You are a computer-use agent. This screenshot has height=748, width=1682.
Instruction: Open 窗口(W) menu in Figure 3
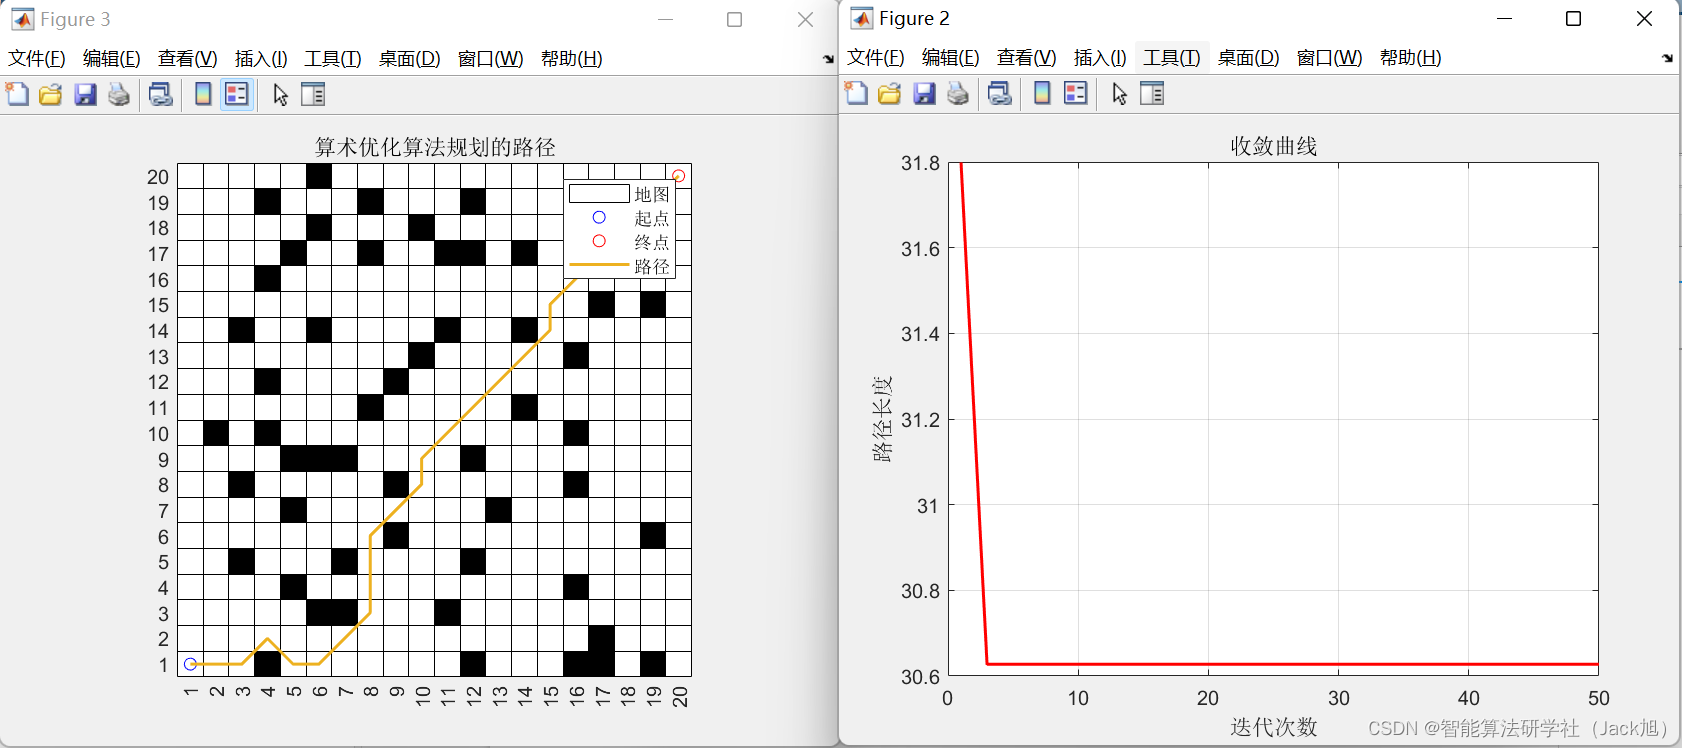tap(491, 59)
